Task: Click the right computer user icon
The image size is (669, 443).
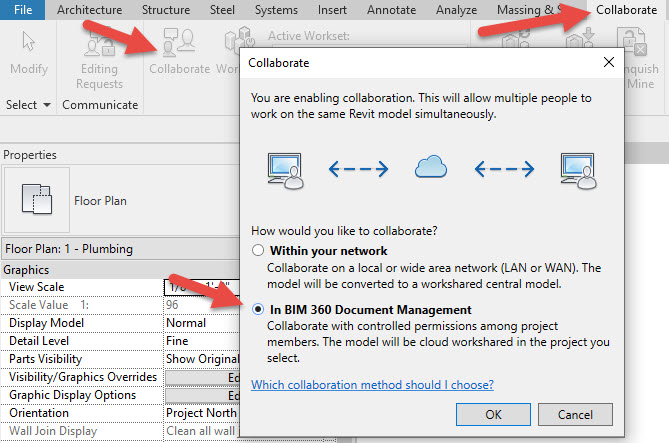Action: 577,170
